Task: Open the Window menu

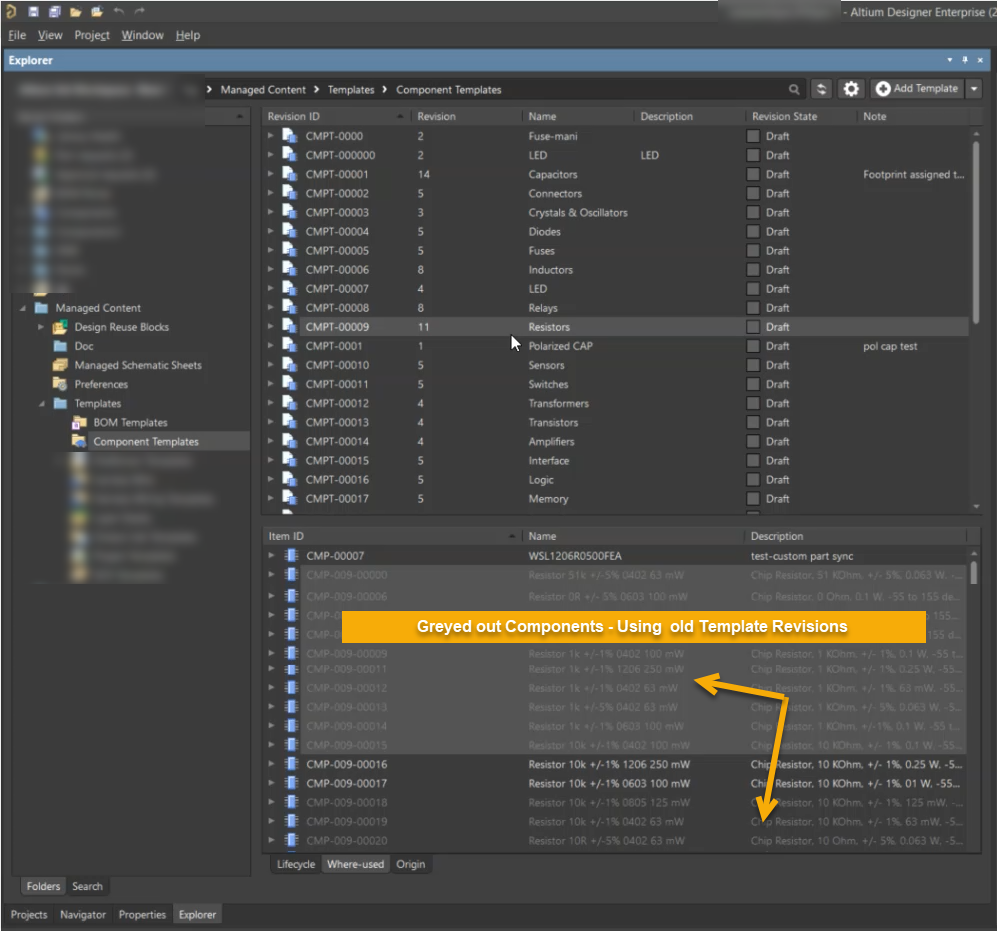Action: pyautogui.click(x=142, y=34)
